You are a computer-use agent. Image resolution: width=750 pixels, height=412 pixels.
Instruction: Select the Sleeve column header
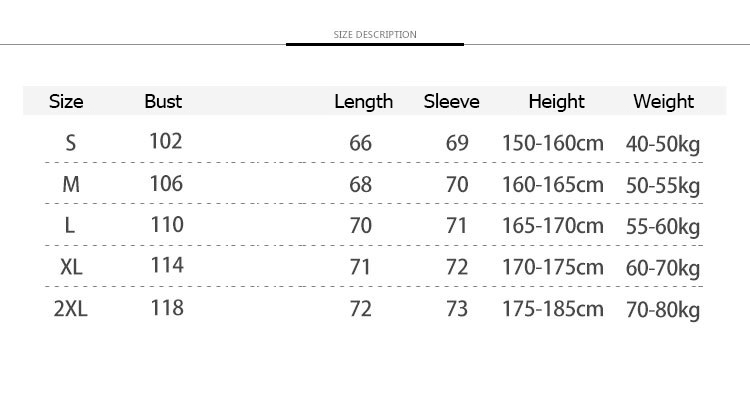coord(451,101)
